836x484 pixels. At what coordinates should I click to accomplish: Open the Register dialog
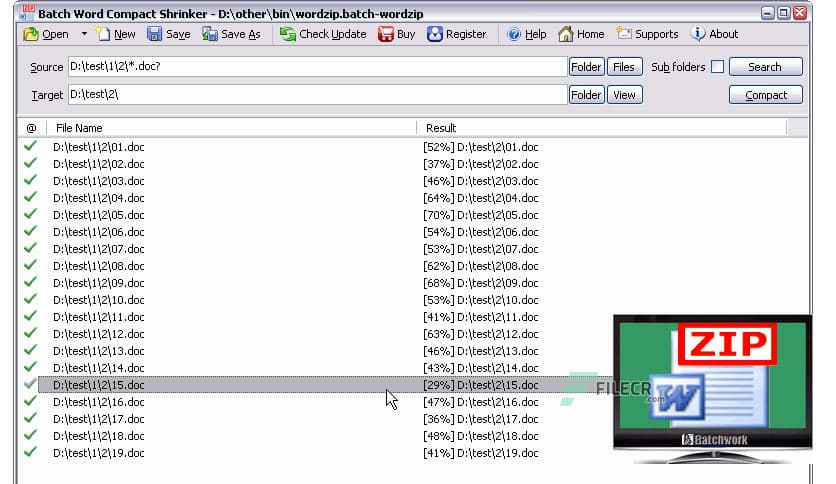coord(456,34)
